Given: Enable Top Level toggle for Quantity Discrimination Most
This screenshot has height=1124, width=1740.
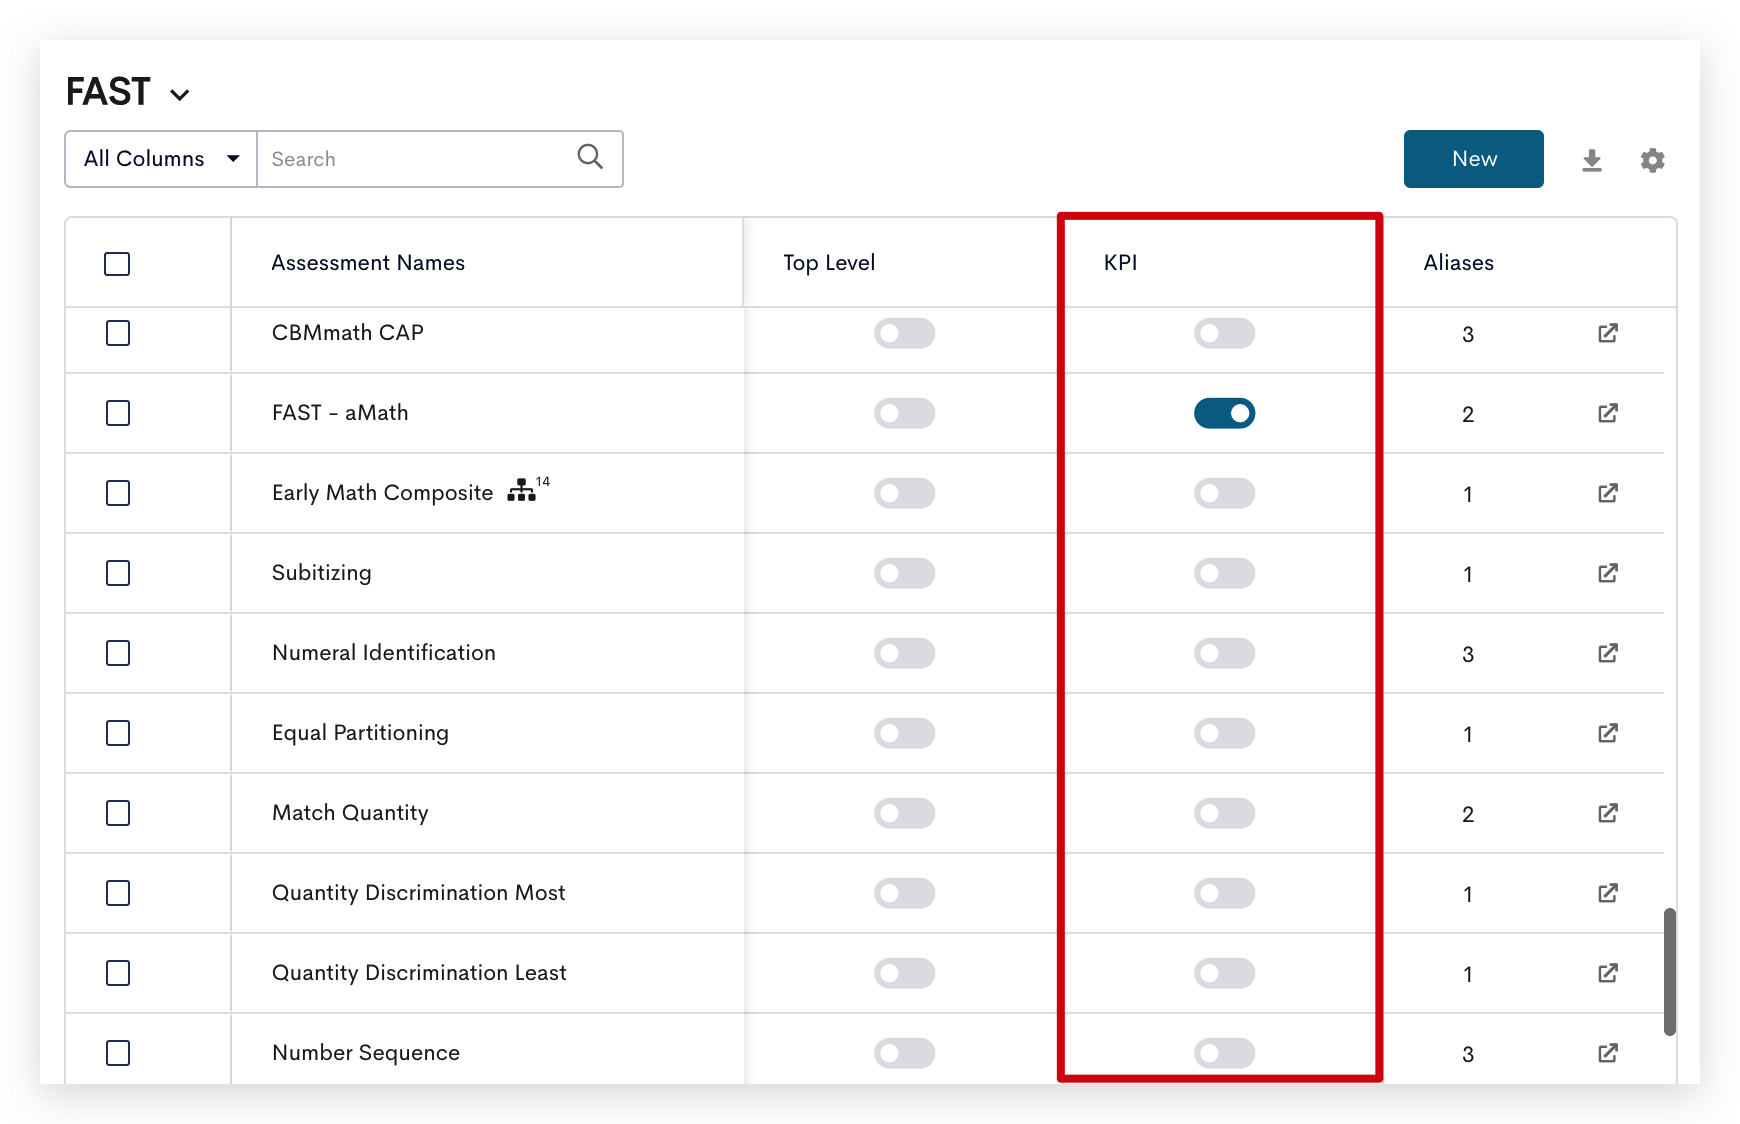Looking at the screenshot, I should [904, 893].
